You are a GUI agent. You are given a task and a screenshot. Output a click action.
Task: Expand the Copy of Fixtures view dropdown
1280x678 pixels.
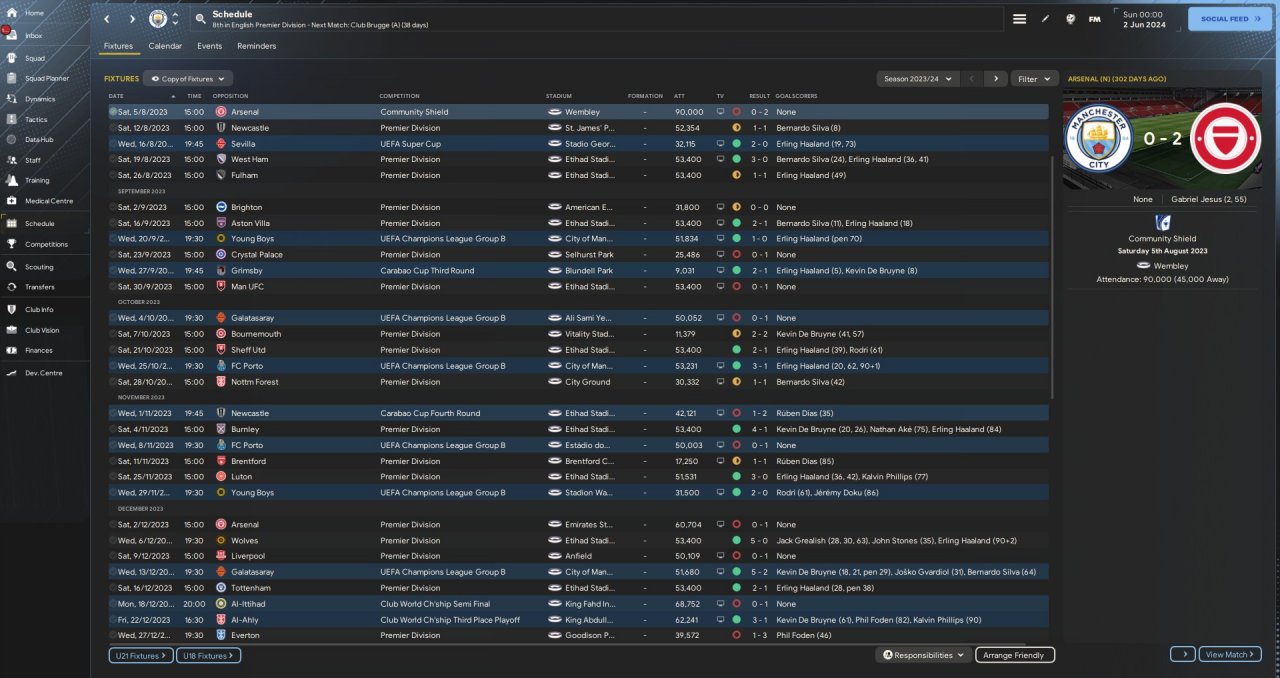tap(188, 78)
